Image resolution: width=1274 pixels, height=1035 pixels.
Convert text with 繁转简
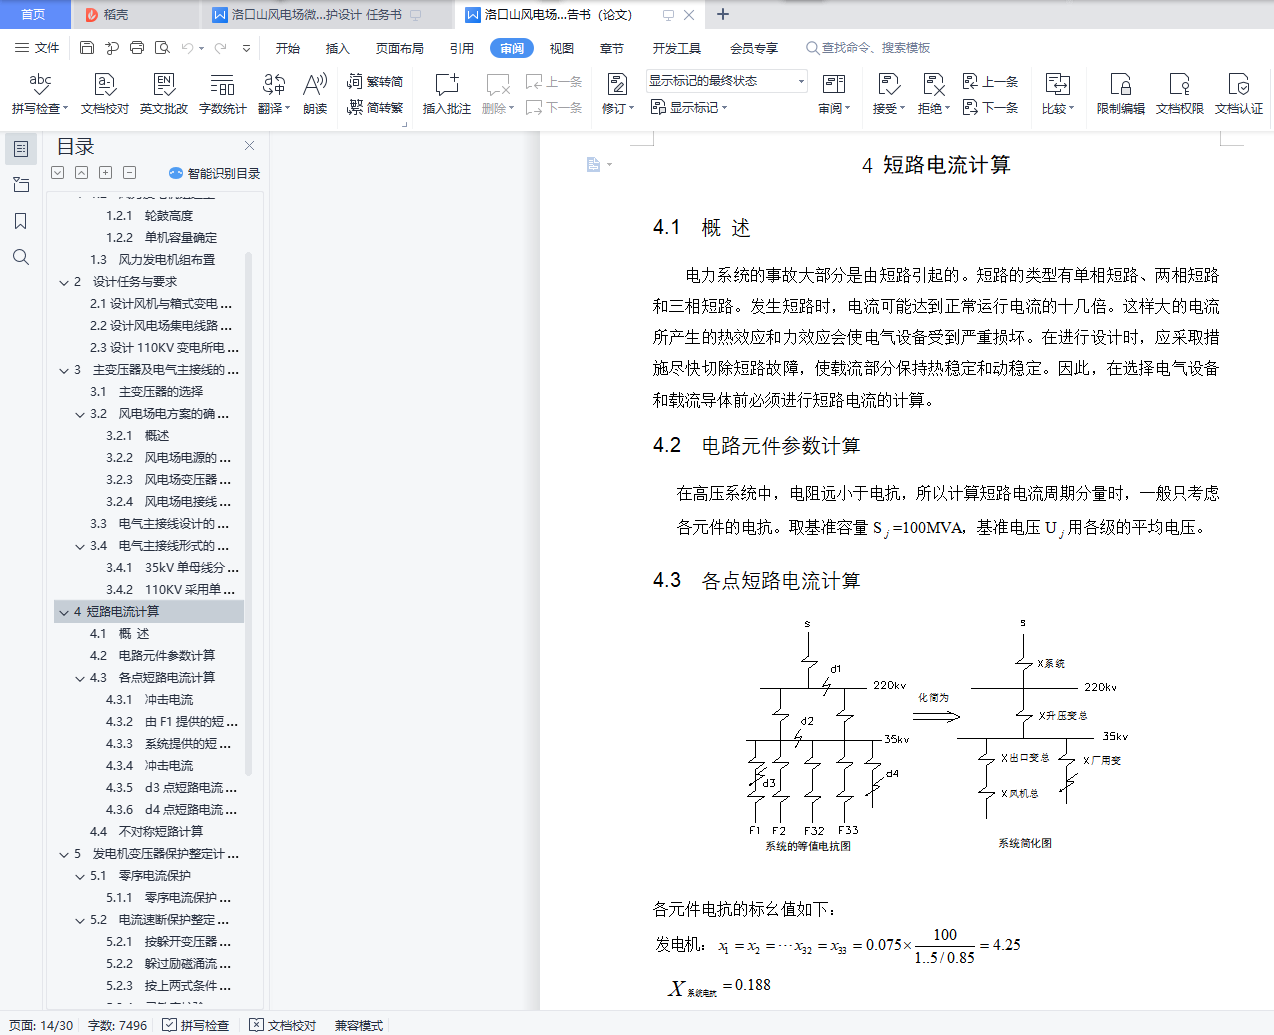click(375, 81)
